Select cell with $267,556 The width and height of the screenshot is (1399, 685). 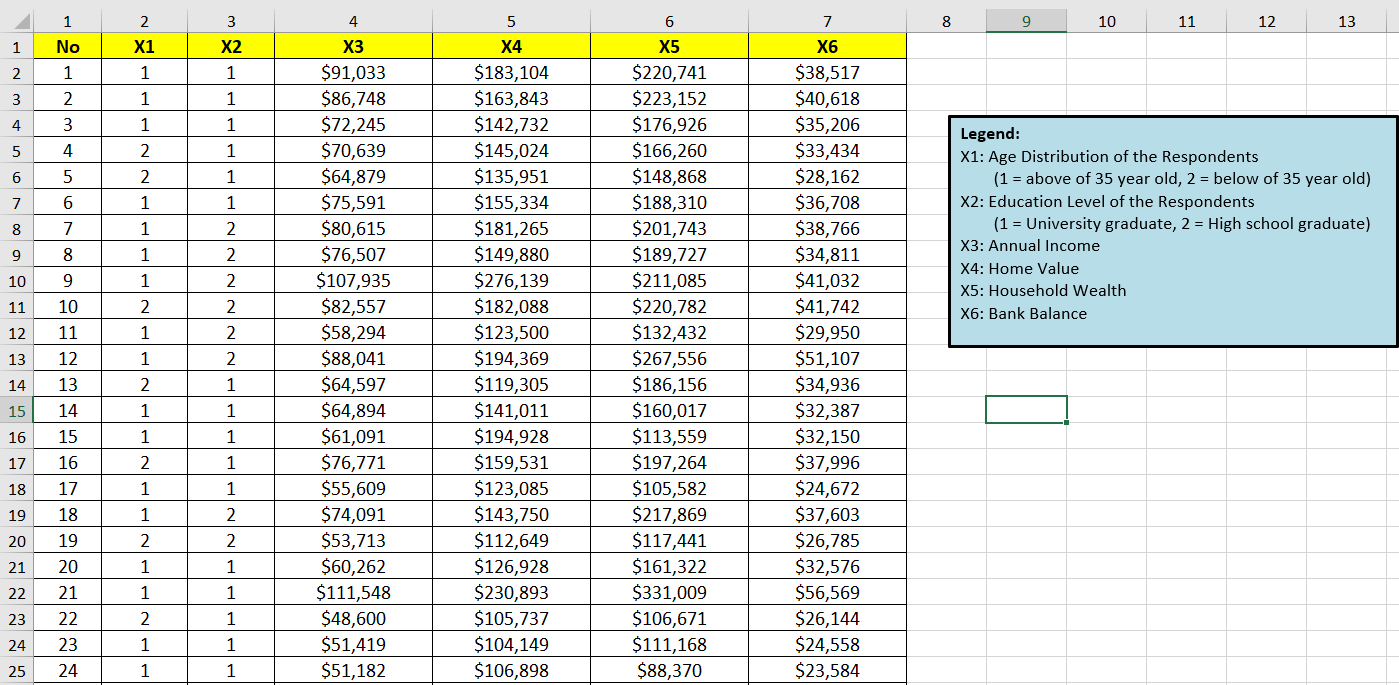point(669,358)
